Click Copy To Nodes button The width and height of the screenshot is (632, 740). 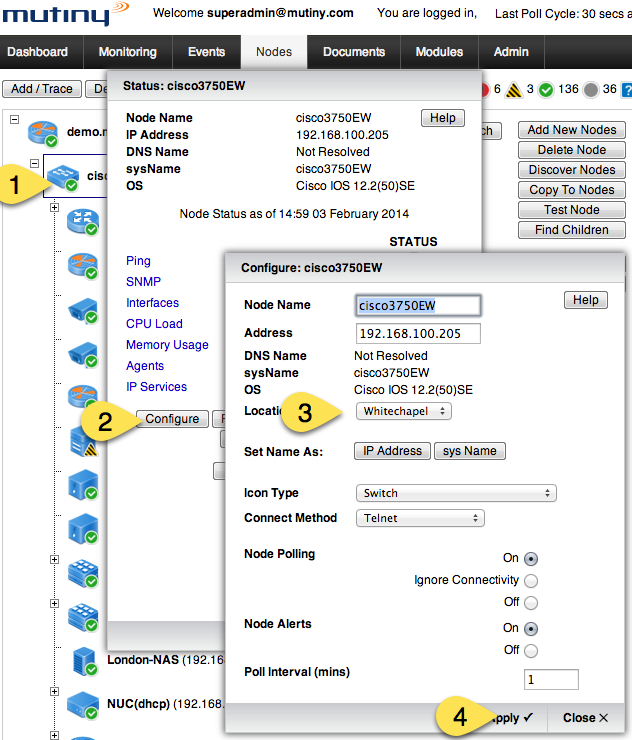(x=572, y=190)
